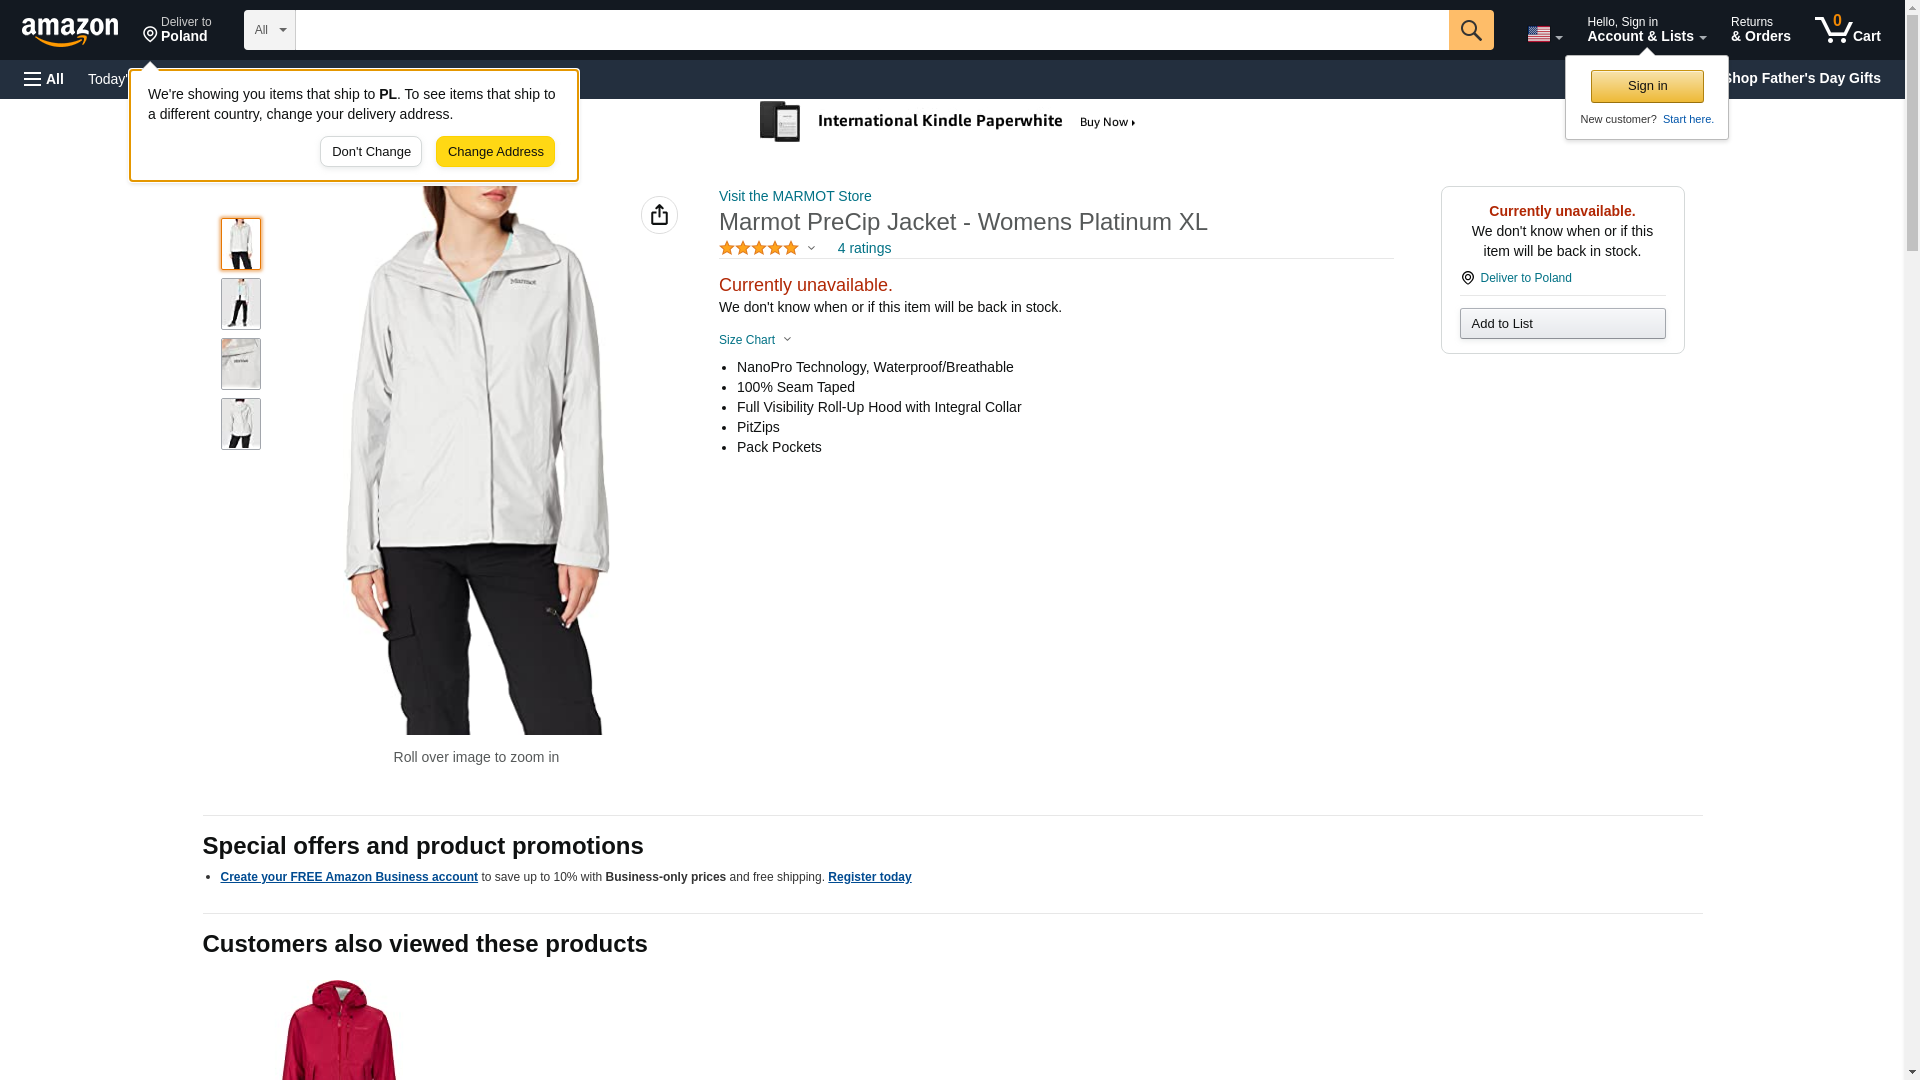Click the US flag language selector

pyautogui.click(x=1543, y=34)
